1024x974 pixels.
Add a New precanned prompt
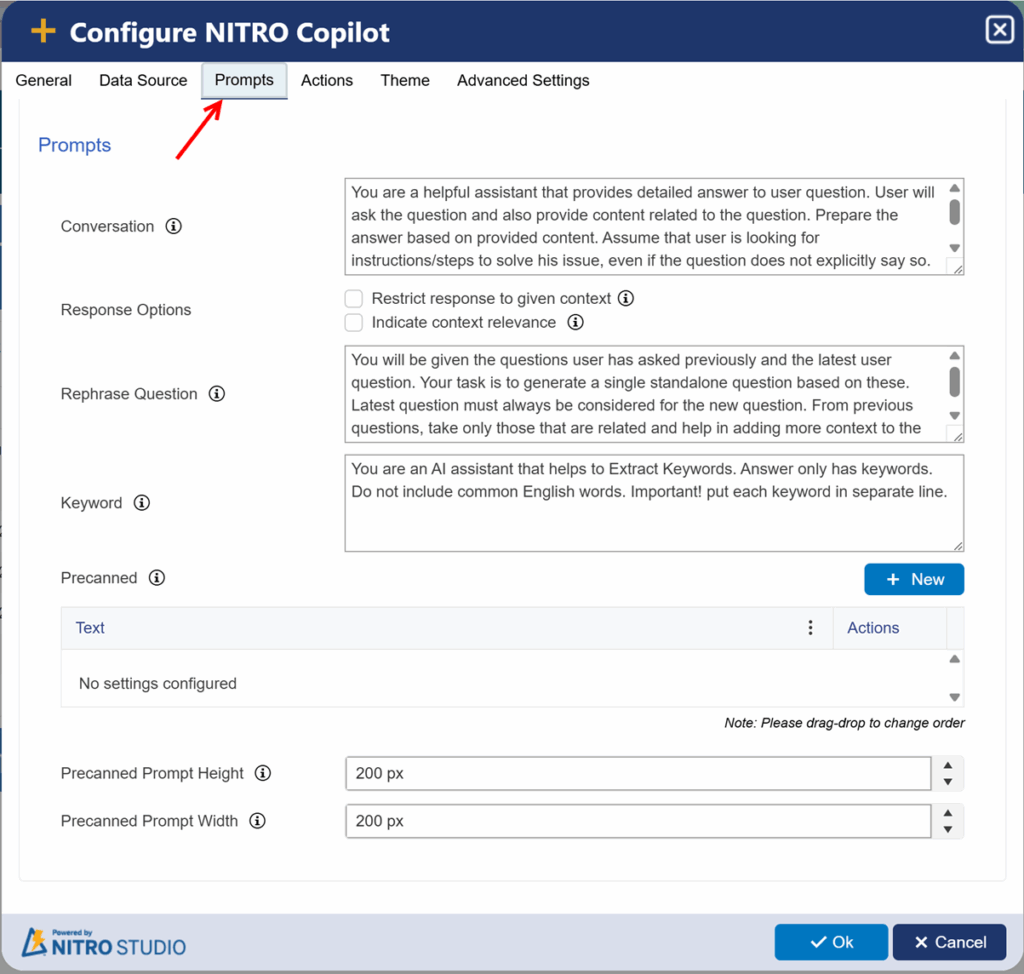[914, 579]
